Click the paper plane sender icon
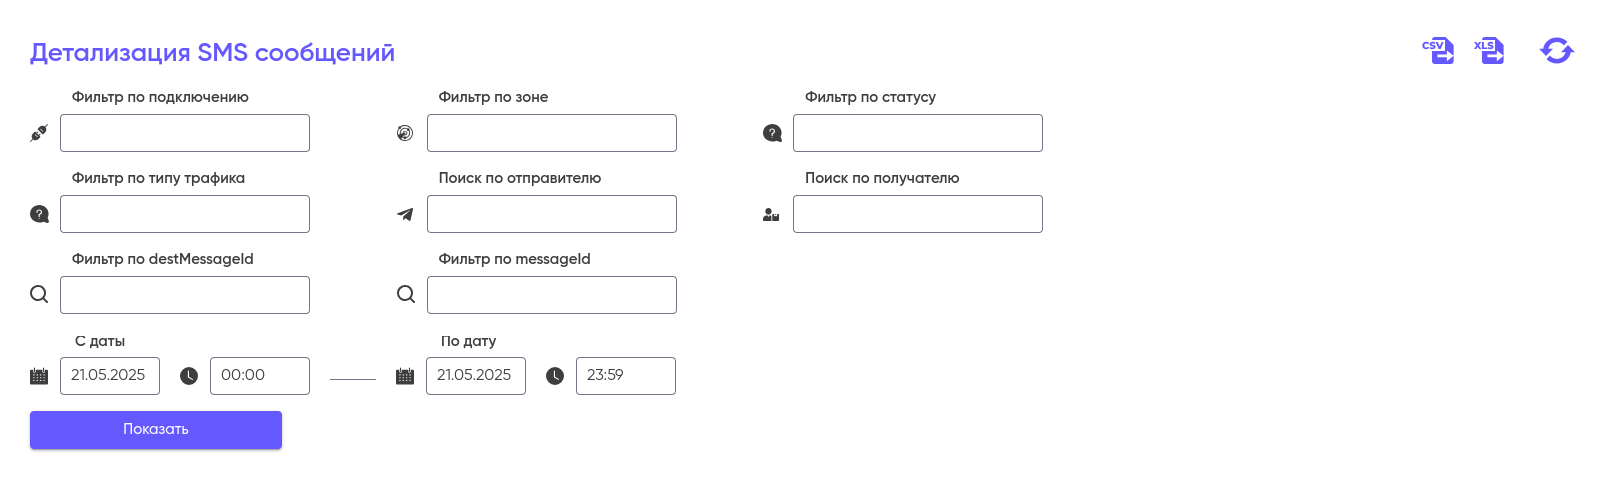The image size is (1604, 484). click(405, 214)
